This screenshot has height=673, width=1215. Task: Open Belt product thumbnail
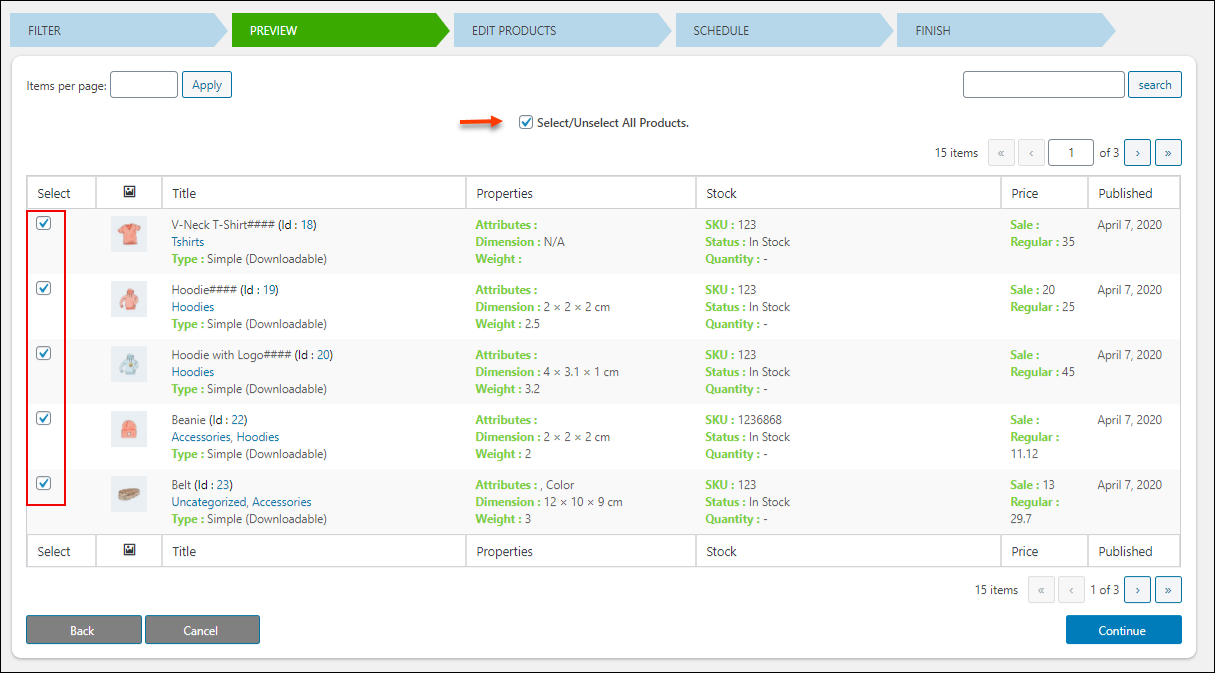tap(129, 494)
